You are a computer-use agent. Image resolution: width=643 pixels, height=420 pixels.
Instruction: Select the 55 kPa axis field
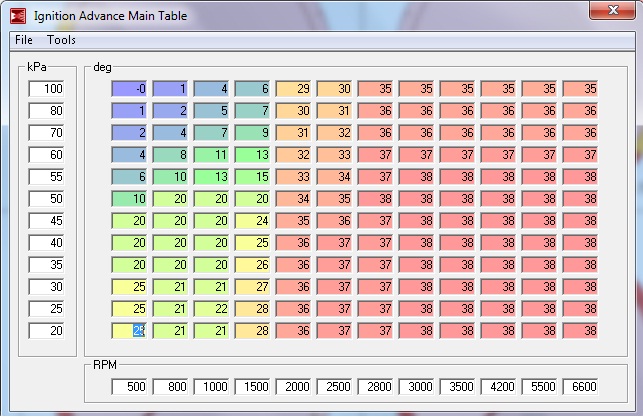pos(46,177)
